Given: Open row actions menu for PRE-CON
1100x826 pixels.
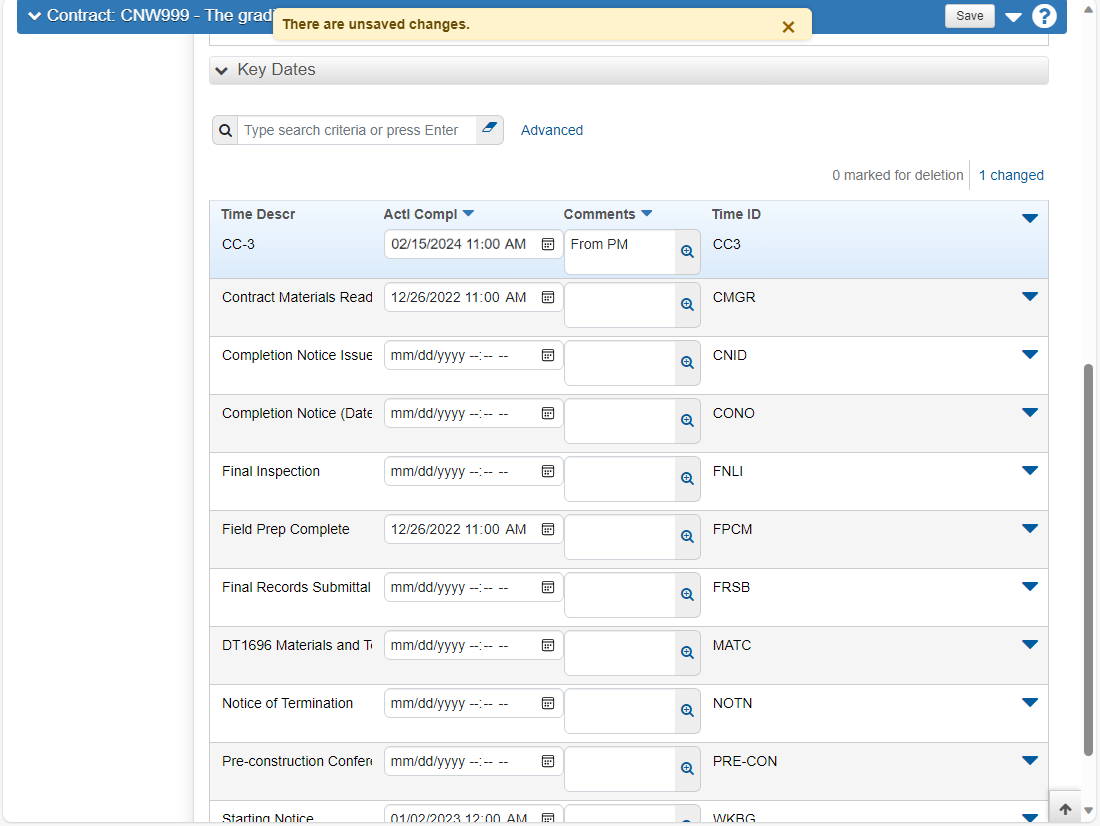Looking at the screenshot, I should (1029, 761).
